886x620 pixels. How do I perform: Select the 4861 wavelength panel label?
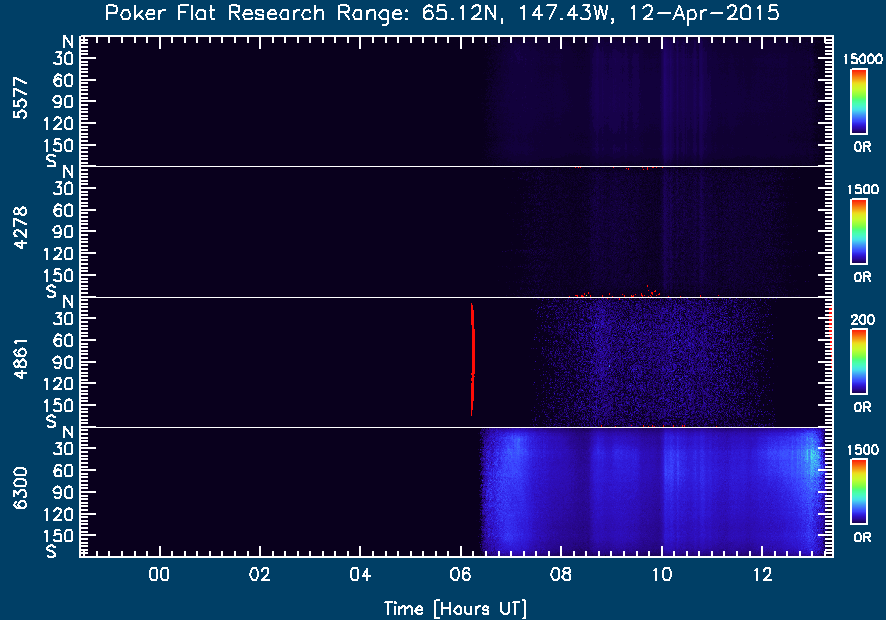(x=20, y=359)
